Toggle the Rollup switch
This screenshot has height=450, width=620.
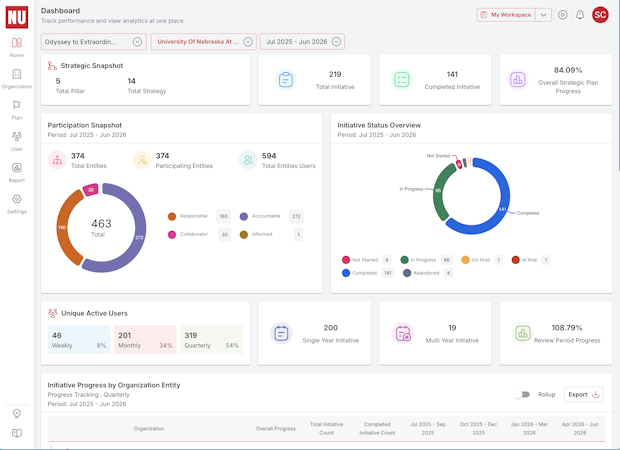pyautogui.click(x=522, y=395)
